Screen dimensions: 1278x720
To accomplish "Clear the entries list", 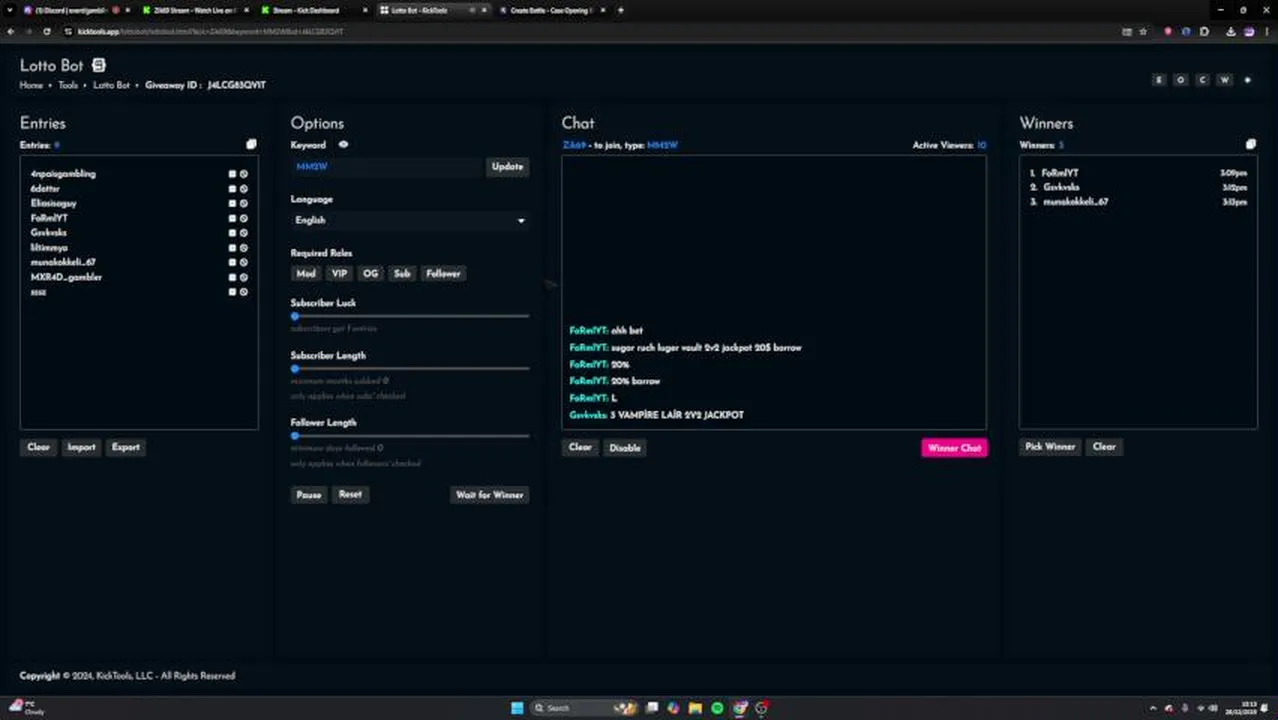I will coord(38,447).
